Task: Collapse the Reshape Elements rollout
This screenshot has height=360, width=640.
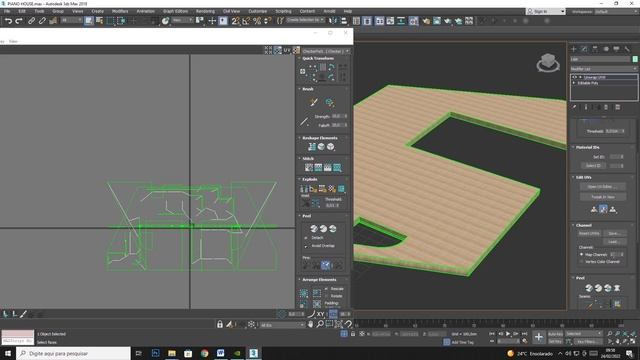Action: point(320,138)
